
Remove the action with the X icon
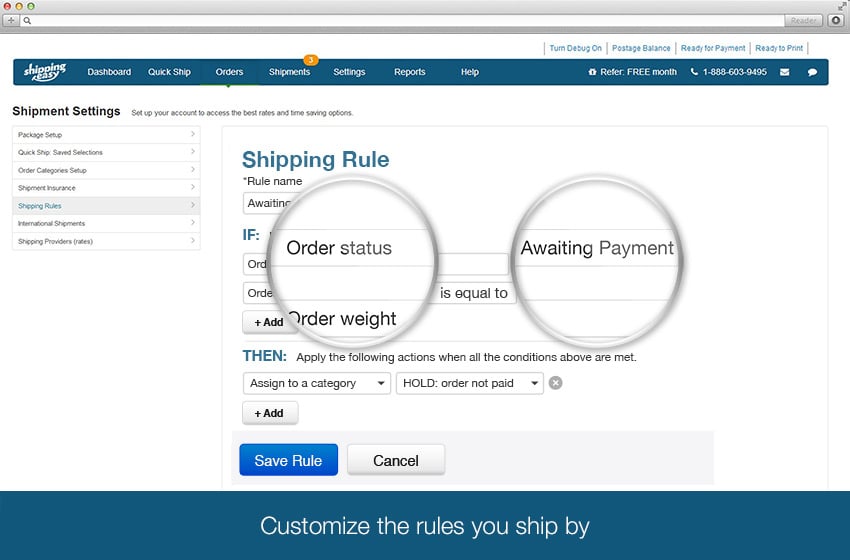556,383
